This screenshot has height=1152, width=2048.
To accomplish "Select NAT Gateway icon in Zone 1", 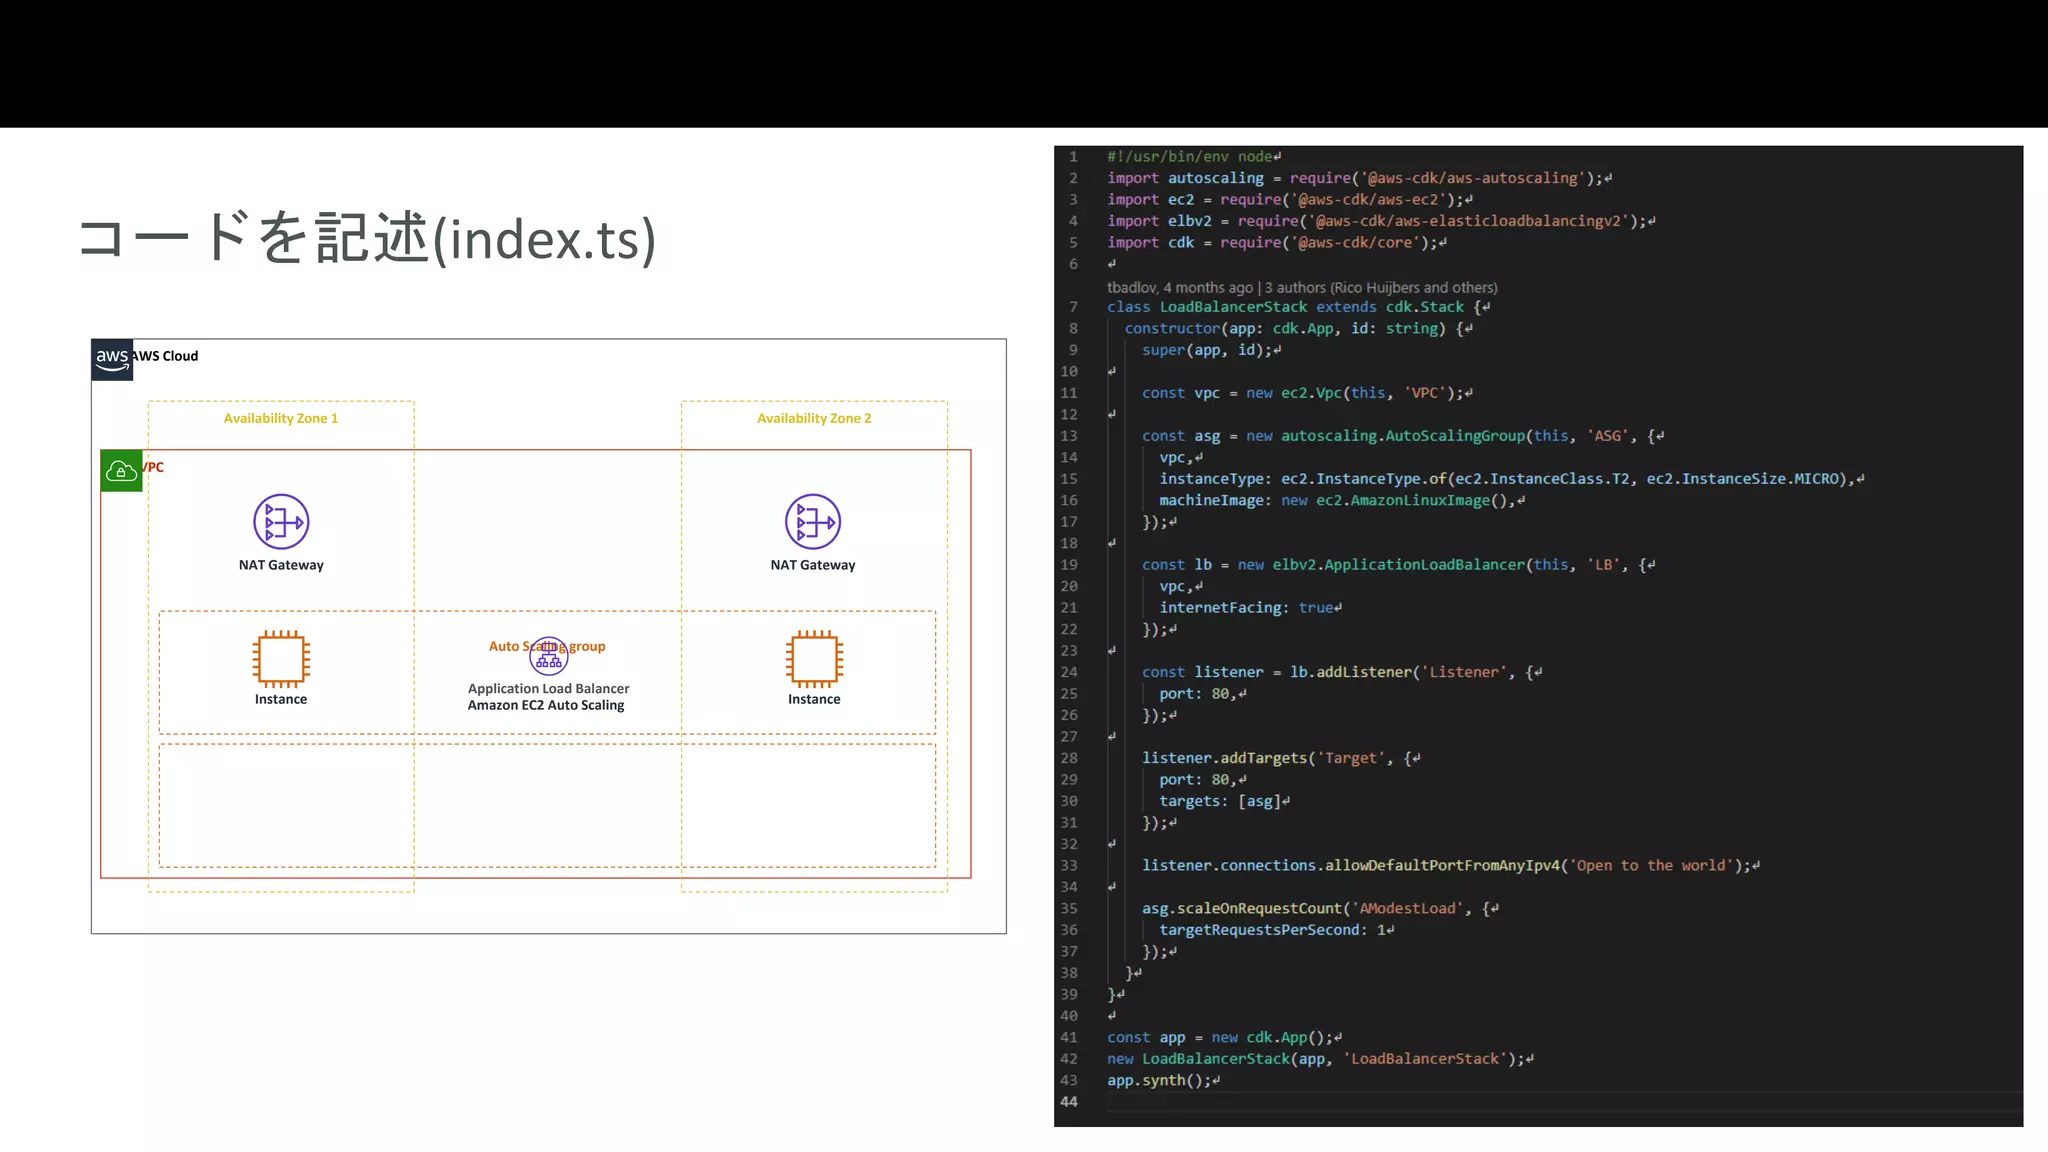I will 281,522.
